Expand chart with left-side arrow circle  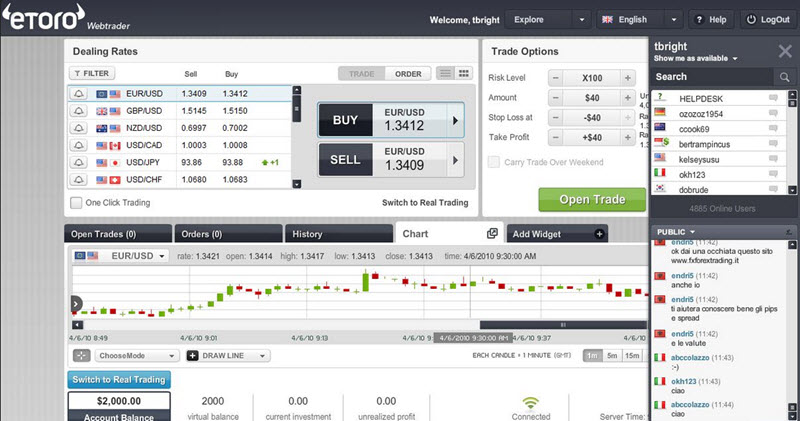click(x=76, y=304)
